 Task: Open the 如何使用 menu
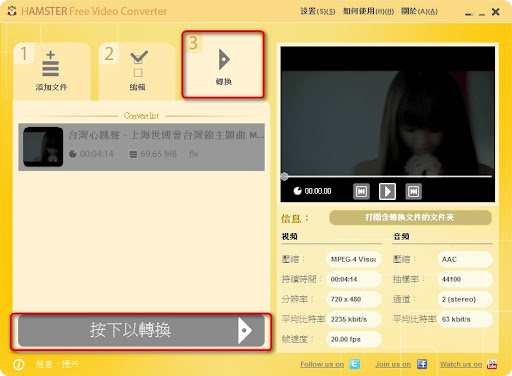(368, 11)
